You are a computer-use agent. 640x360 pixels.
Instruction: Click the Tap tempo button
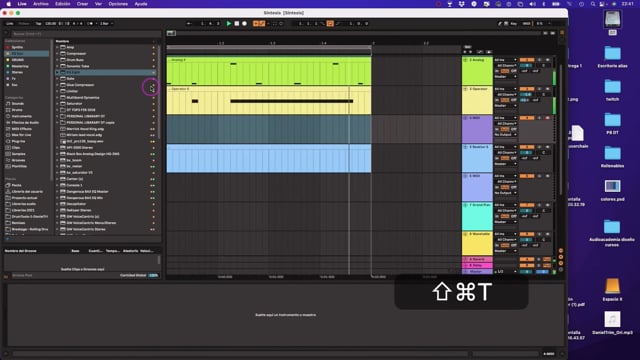point(38,24)
